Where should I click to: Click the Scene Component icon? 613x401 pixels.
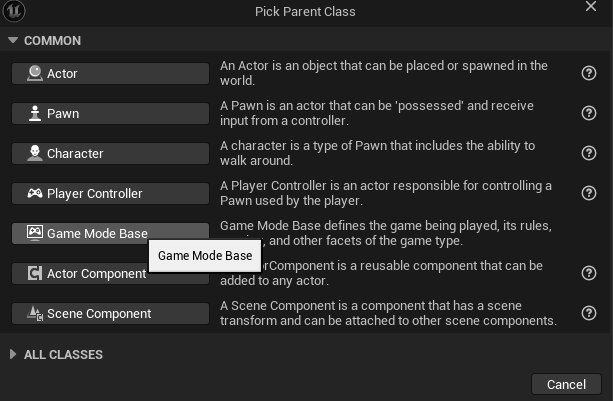(x=35, y=313)
